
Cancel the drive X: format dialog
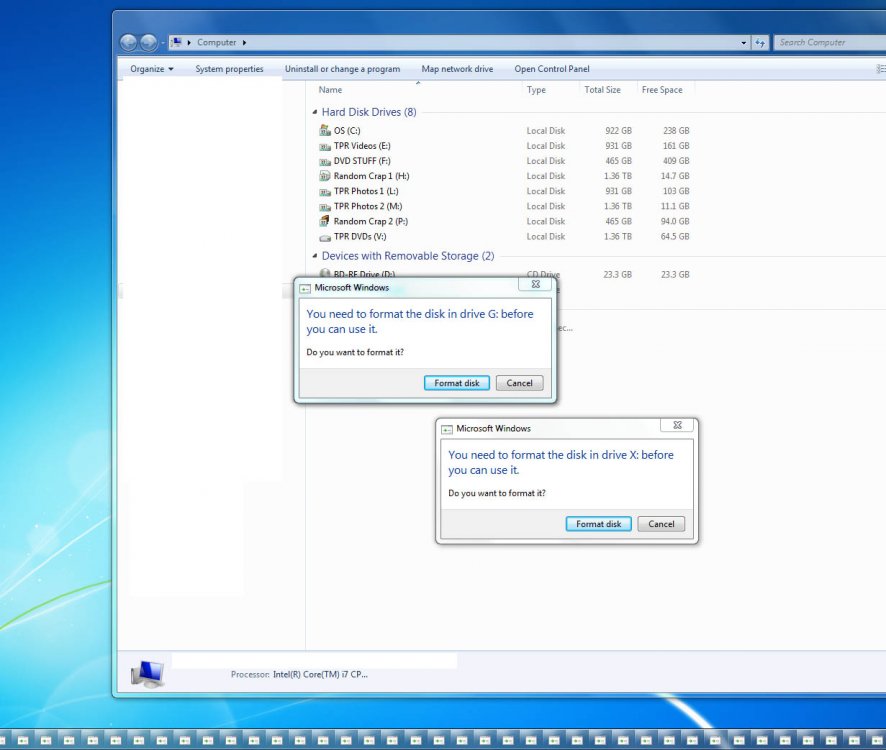coord(661,524)
